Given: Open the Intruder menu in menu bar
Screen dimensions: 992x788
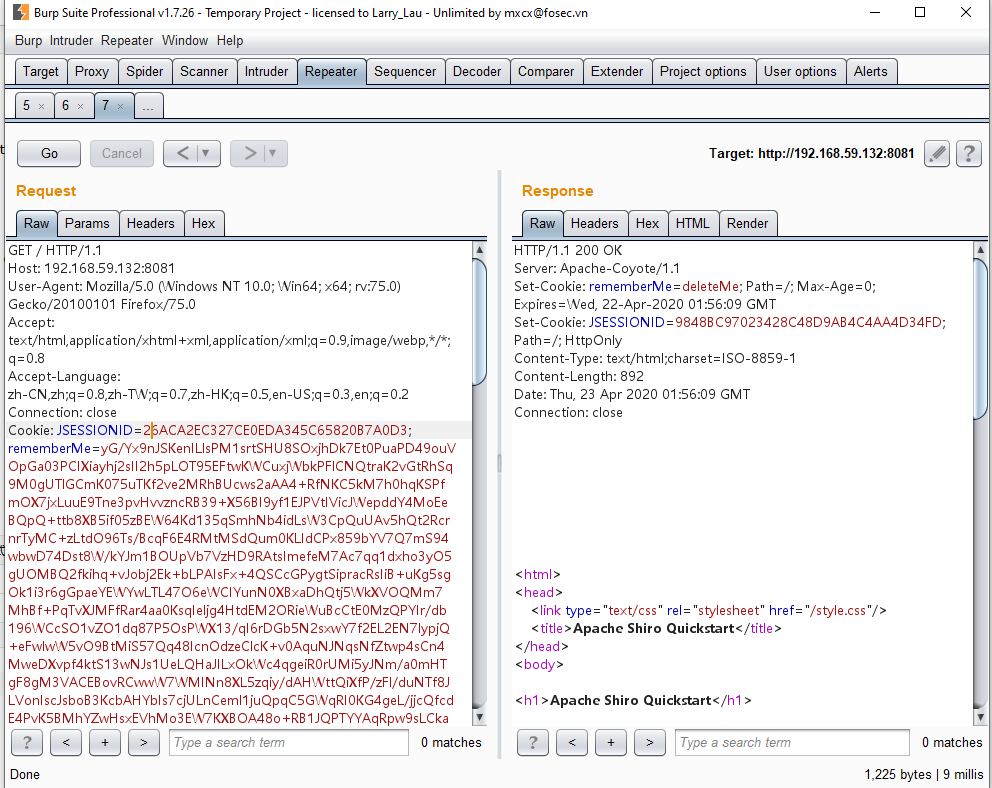Looking at the screenshot, I should 71,41.
